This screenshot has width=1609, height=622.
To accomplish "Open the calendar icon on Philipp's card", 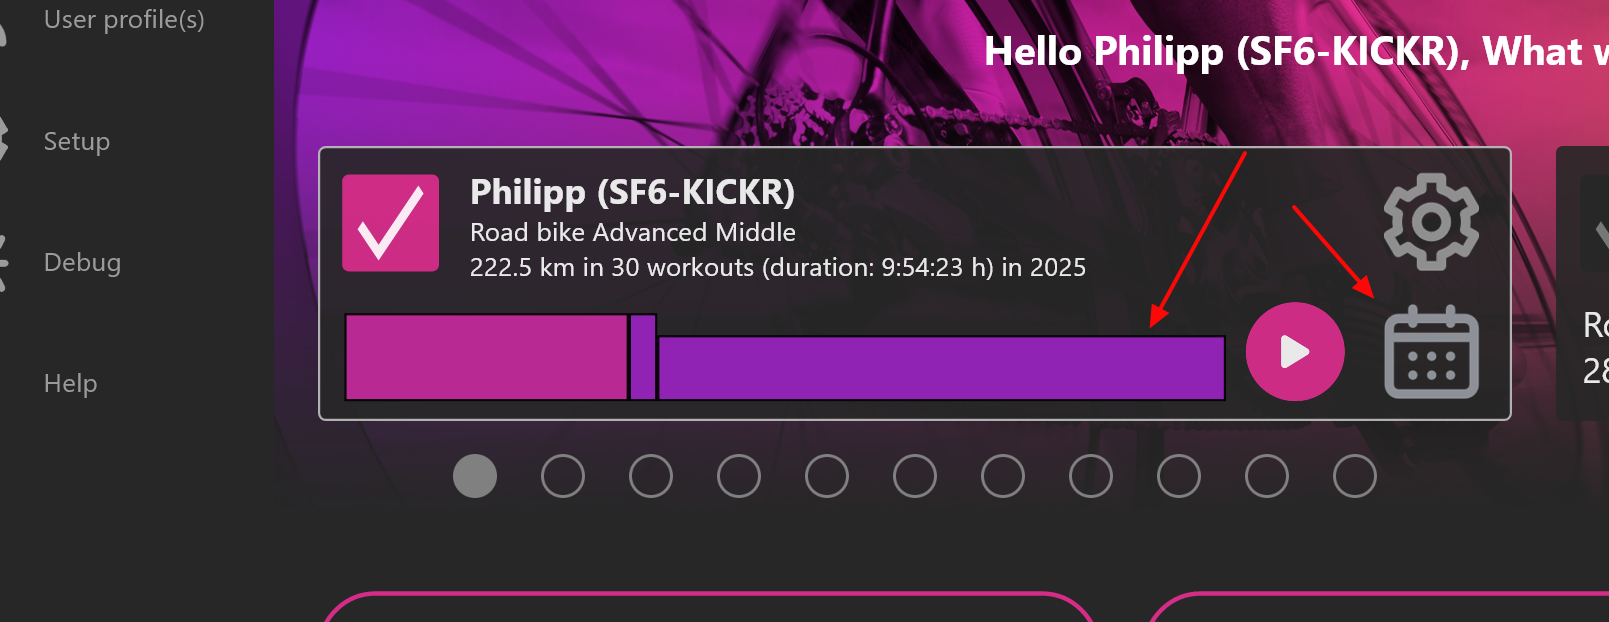I will coord(1431,352).
